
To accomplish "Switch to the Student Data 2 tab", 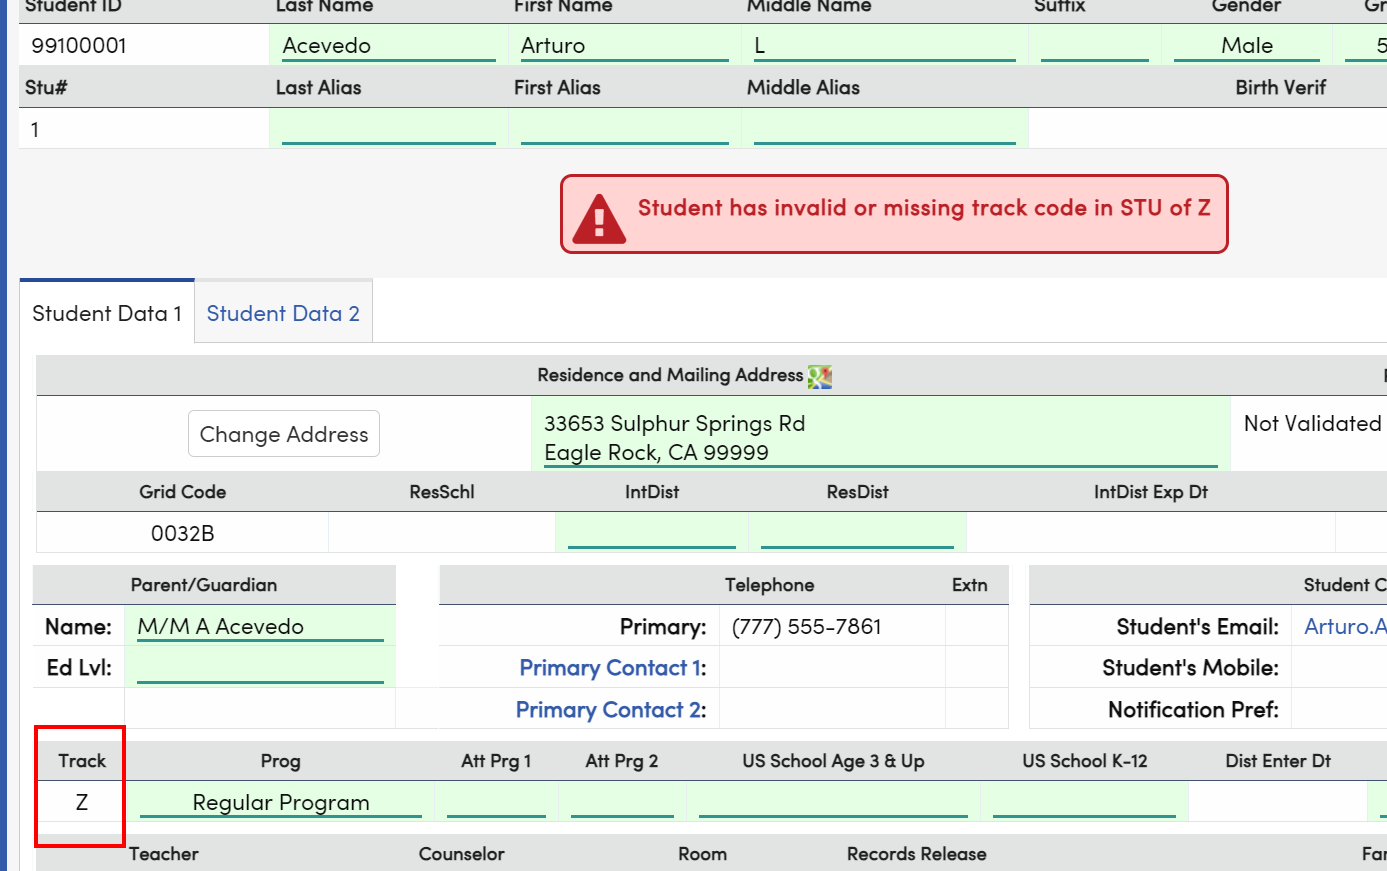I will 283,313.
